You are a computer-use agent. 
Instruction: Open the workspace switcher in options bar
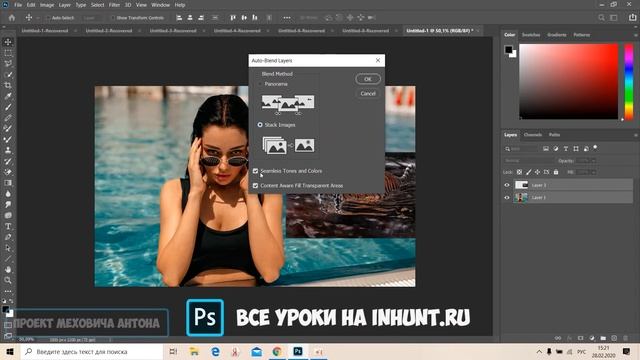click(613, 18)
